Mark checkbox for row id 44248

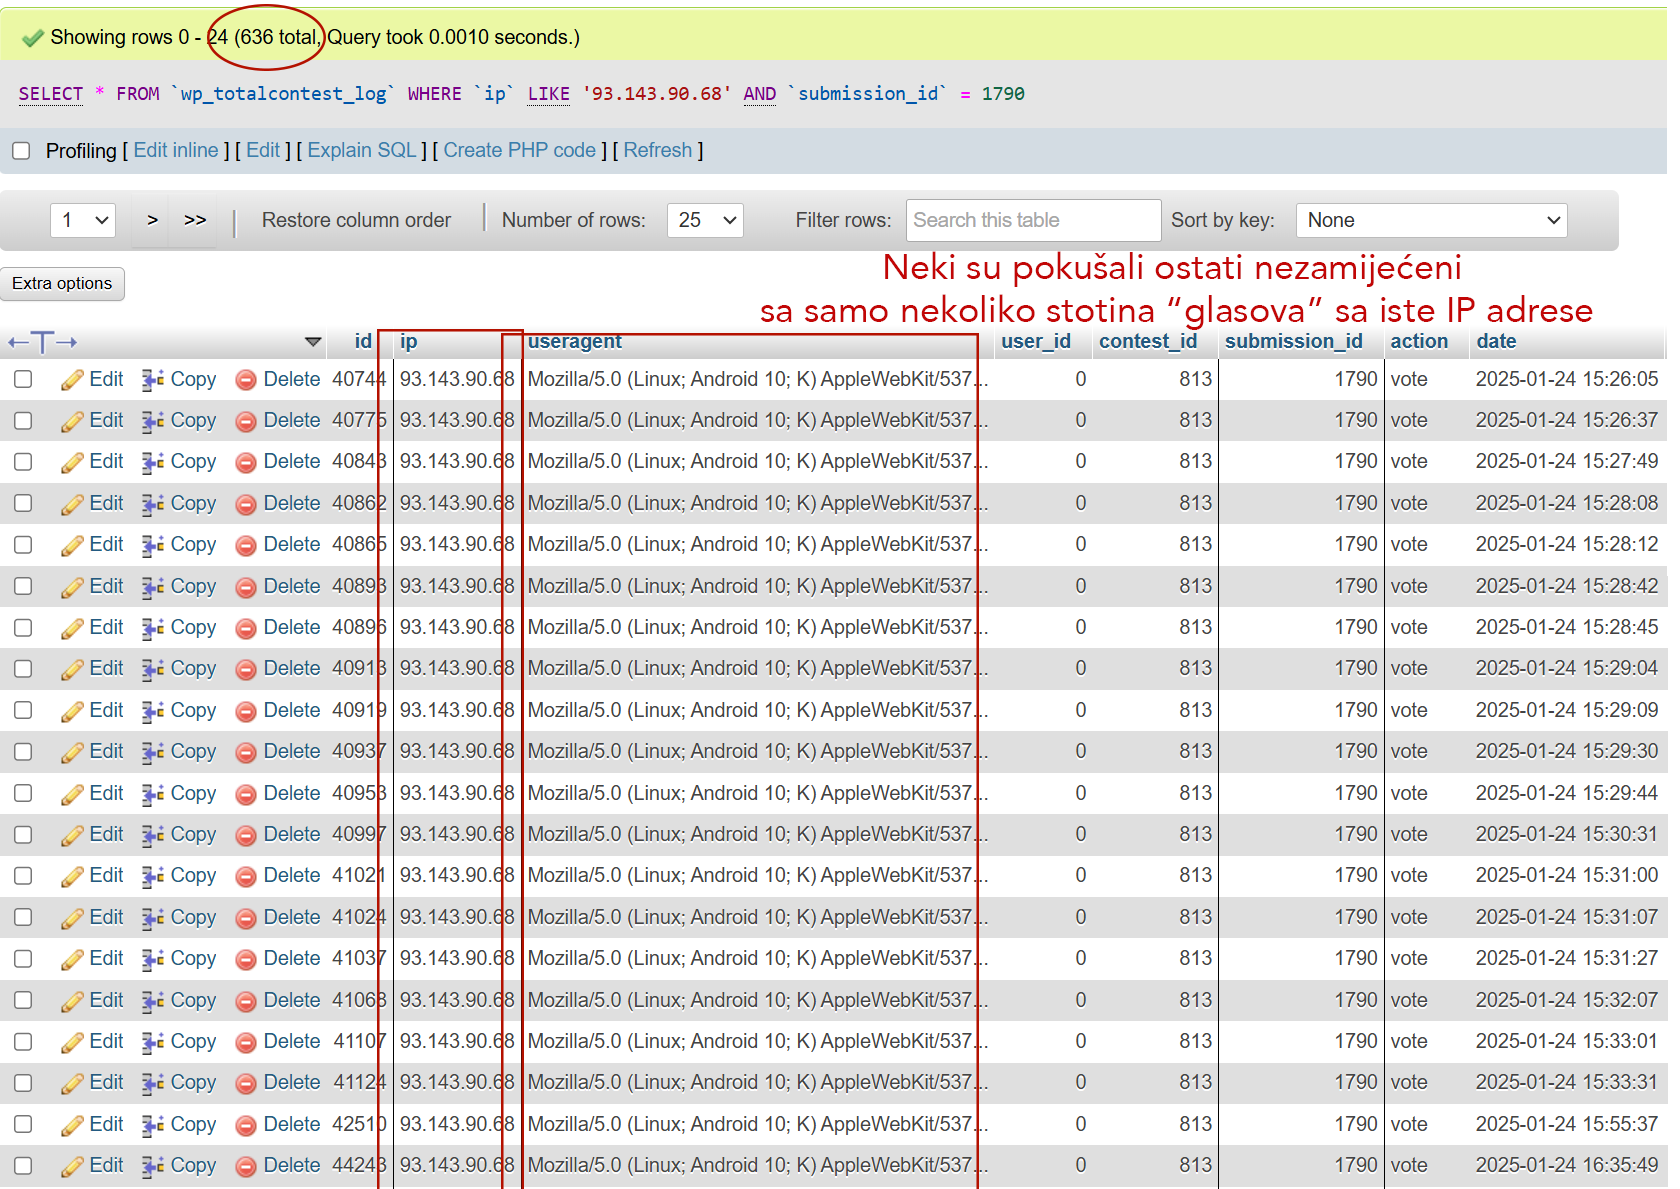coord(23,1165)
